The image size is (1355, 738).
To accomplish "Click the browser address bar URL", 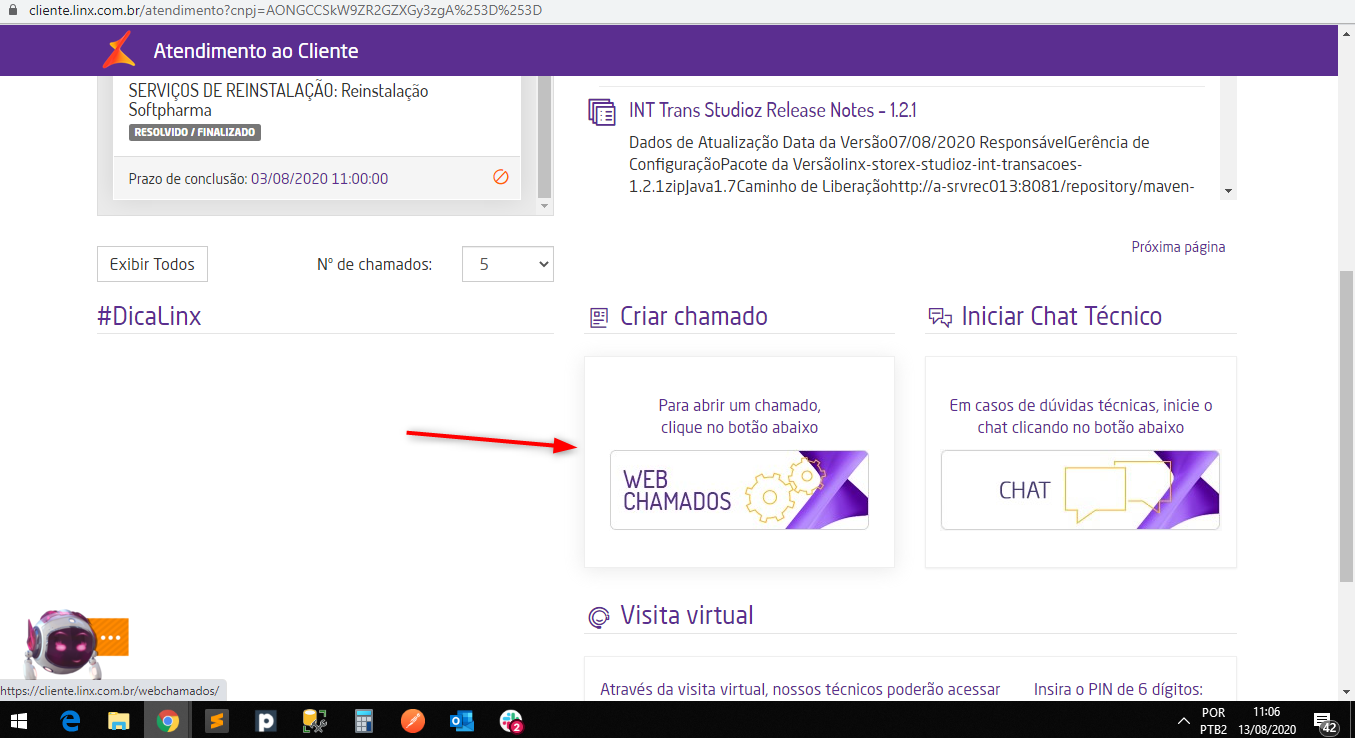I will pyautogui.click(x=285, y=10).
